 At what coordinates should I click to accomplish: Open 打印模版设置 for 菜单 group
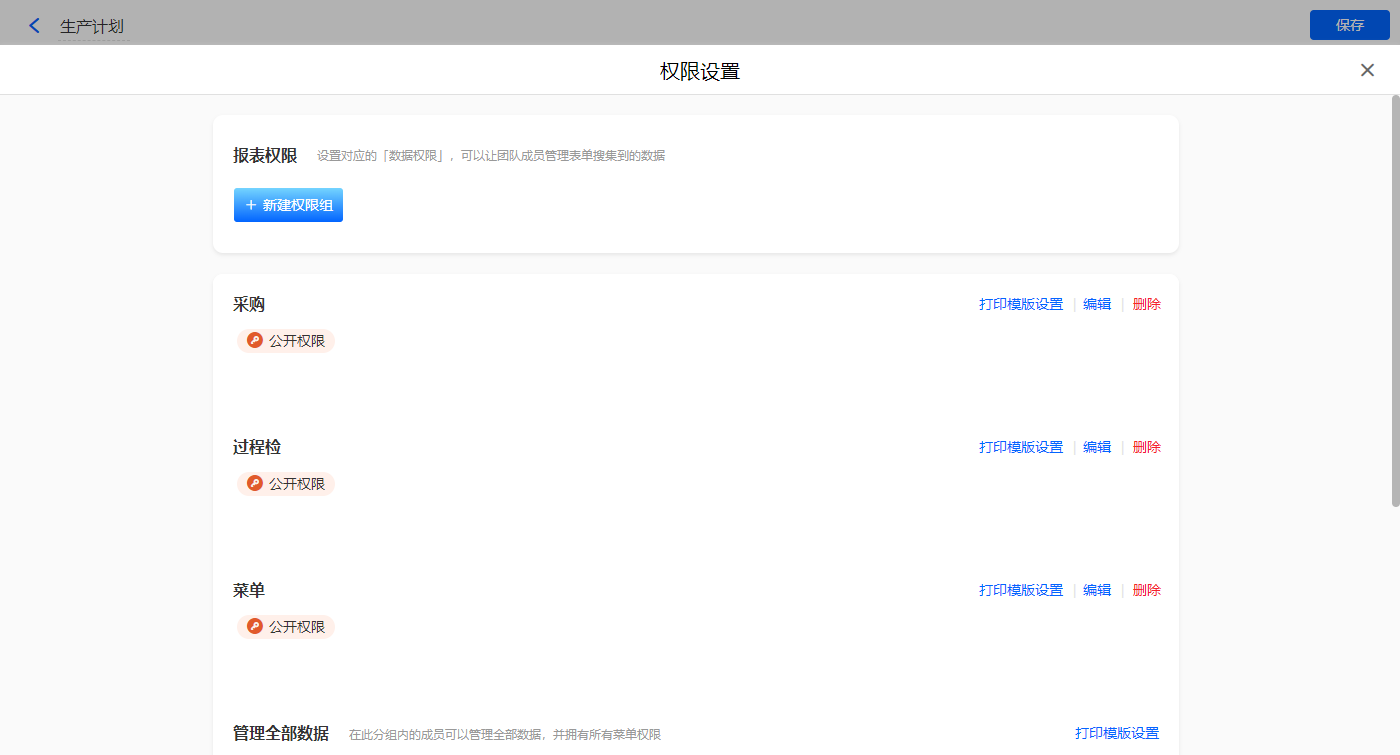[1020, 590]
